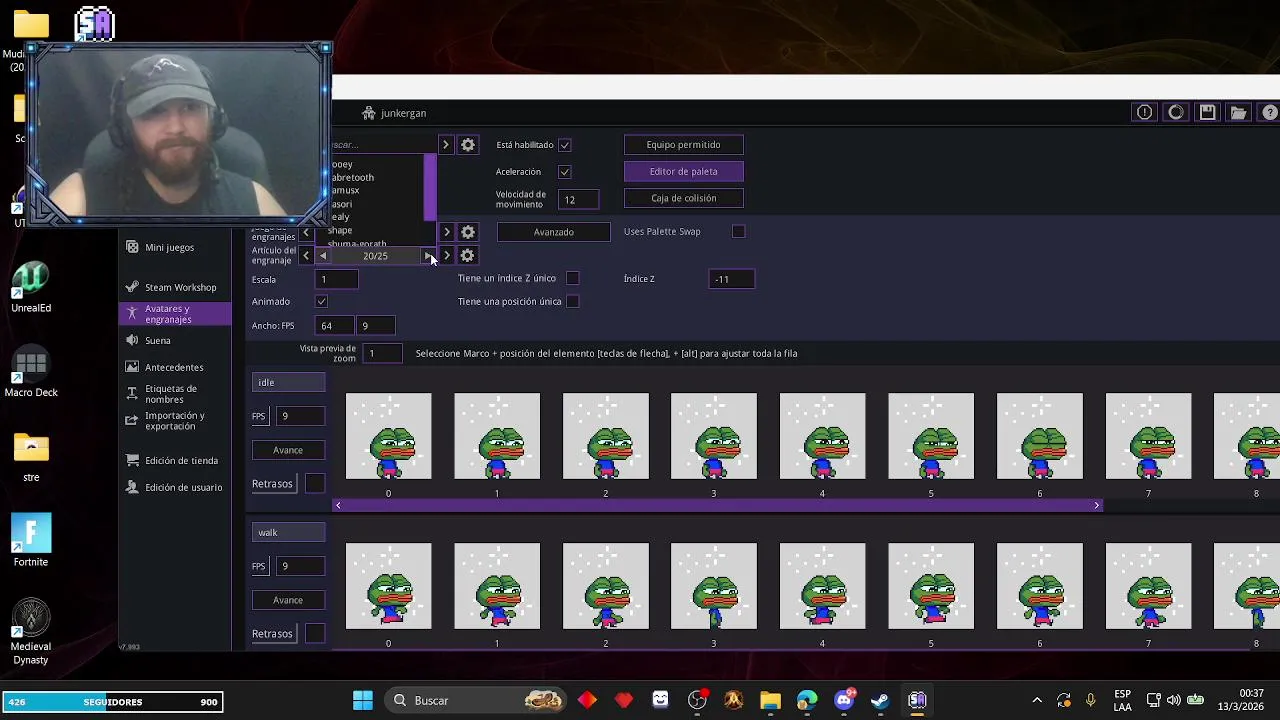Open Caja de colisión
The height and width of the screenshot is (720, 1280).
click(x=683, y=198)
